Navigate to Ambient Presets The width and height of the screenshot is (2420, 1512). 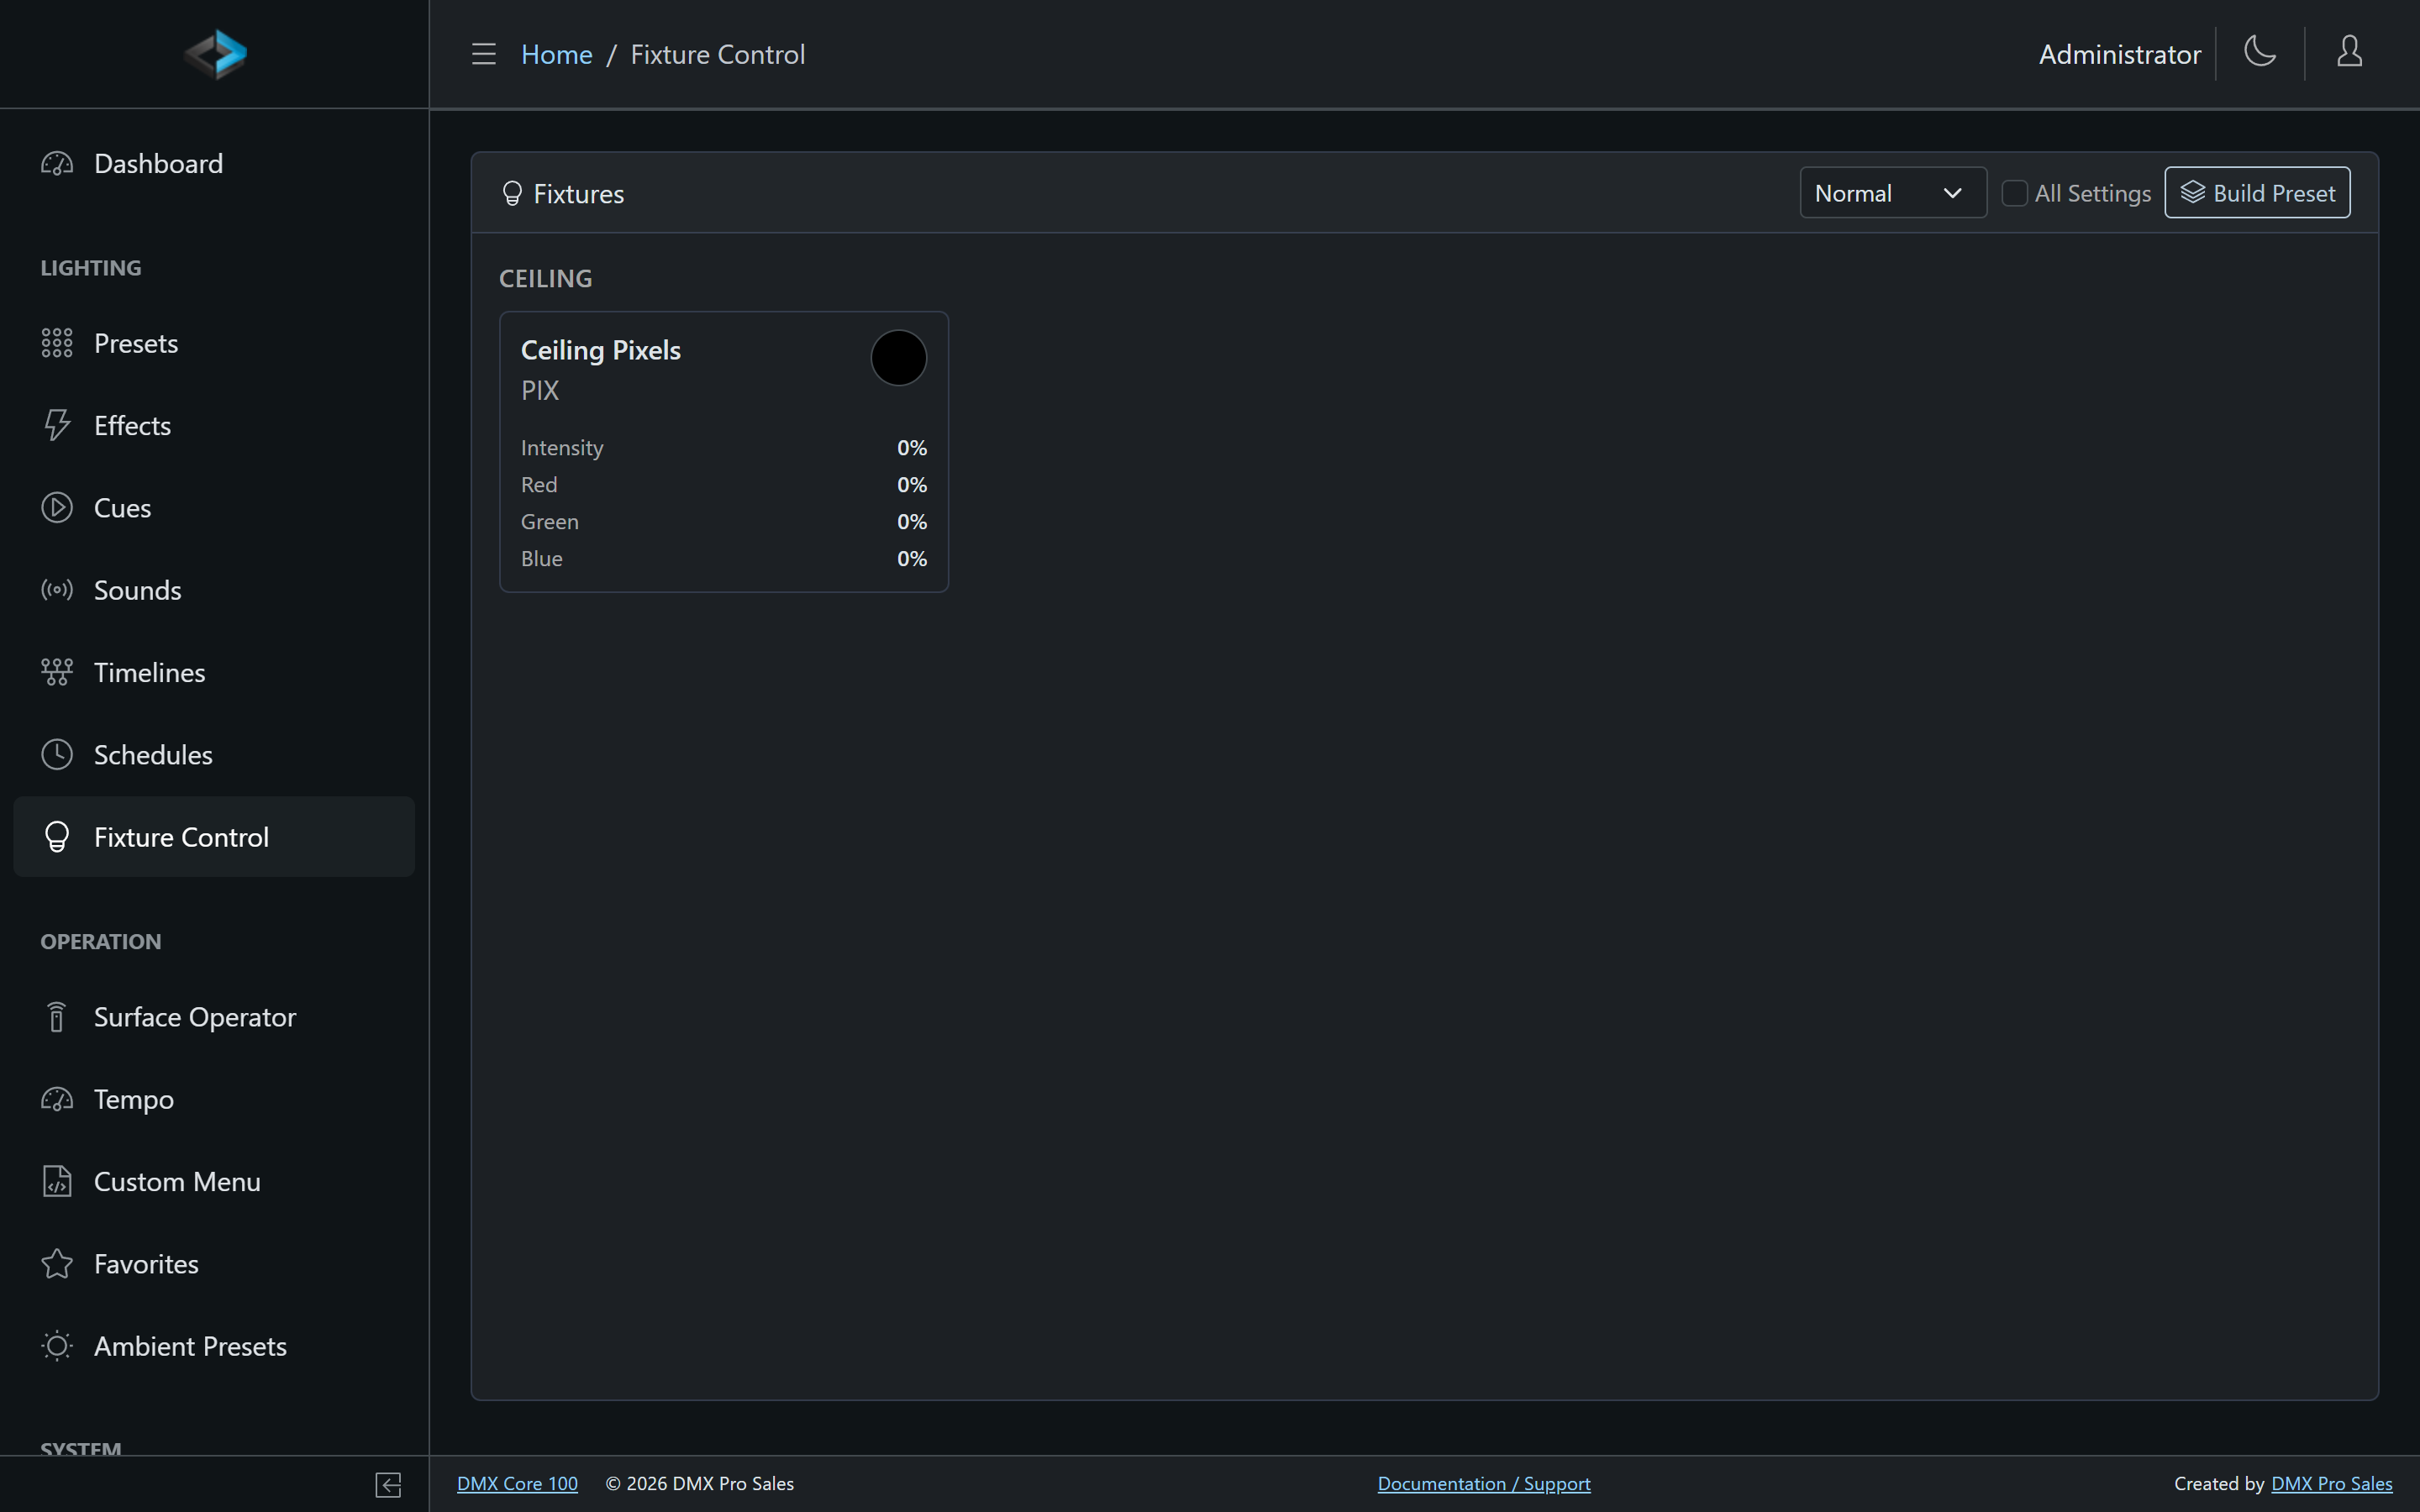[214, 1346]
